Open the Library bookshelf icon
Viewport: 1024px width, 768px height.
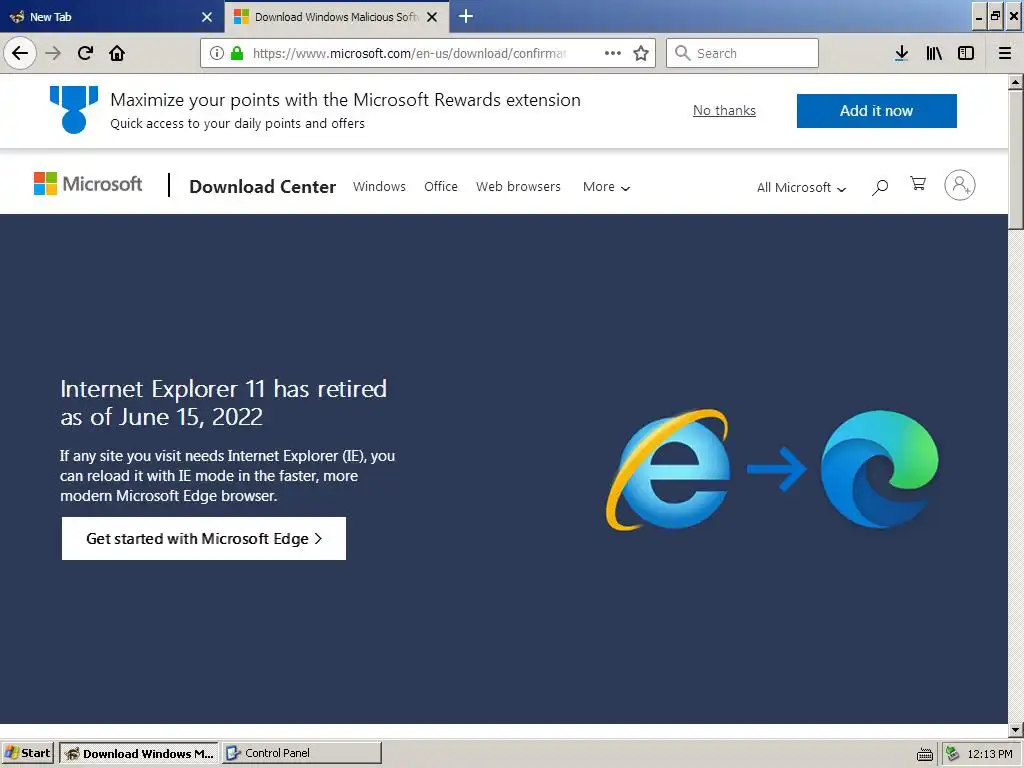pos(934,53)
